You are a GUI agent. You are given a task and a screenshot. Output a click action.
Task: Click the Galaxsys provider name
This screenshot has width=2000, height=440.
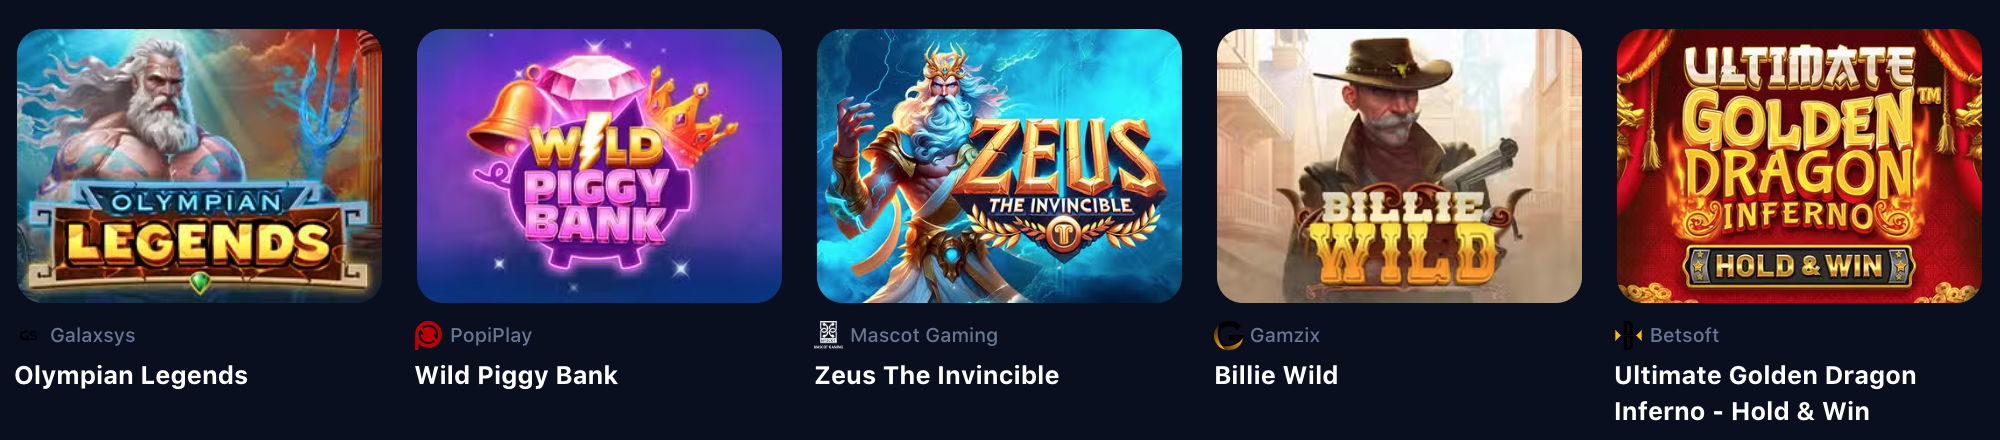pyautogui.click(x=93, y=336)
